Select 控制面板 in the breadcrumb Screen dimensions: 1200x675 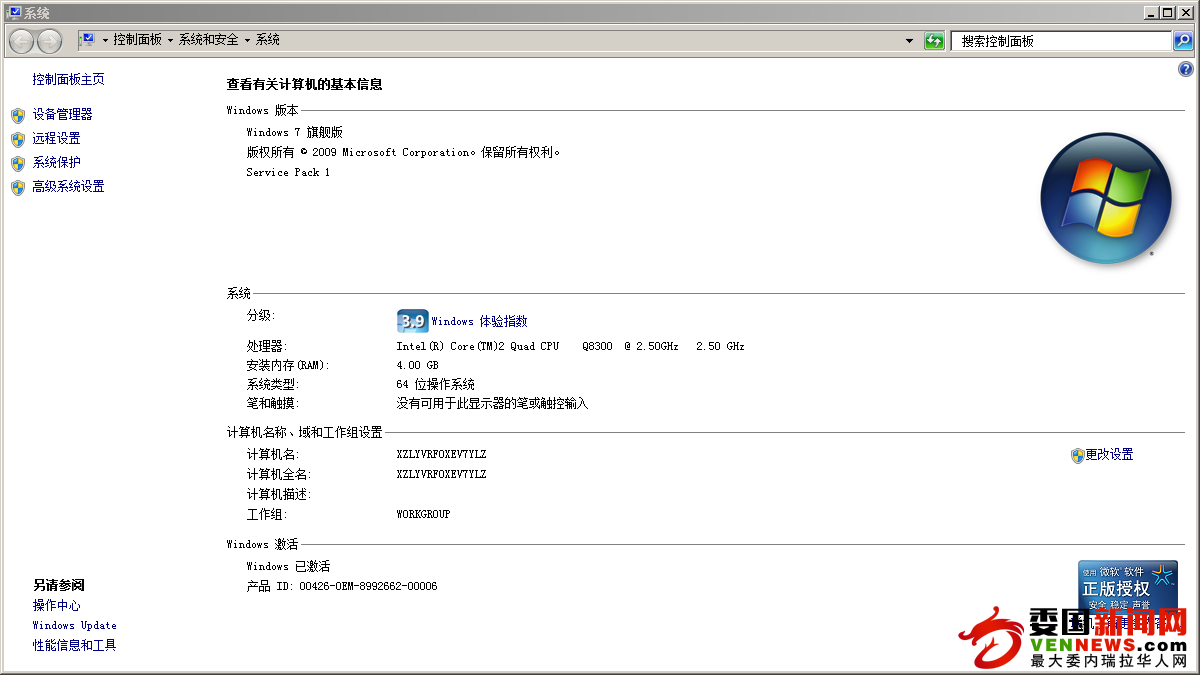pyautogui.click(x=137, y=40)
